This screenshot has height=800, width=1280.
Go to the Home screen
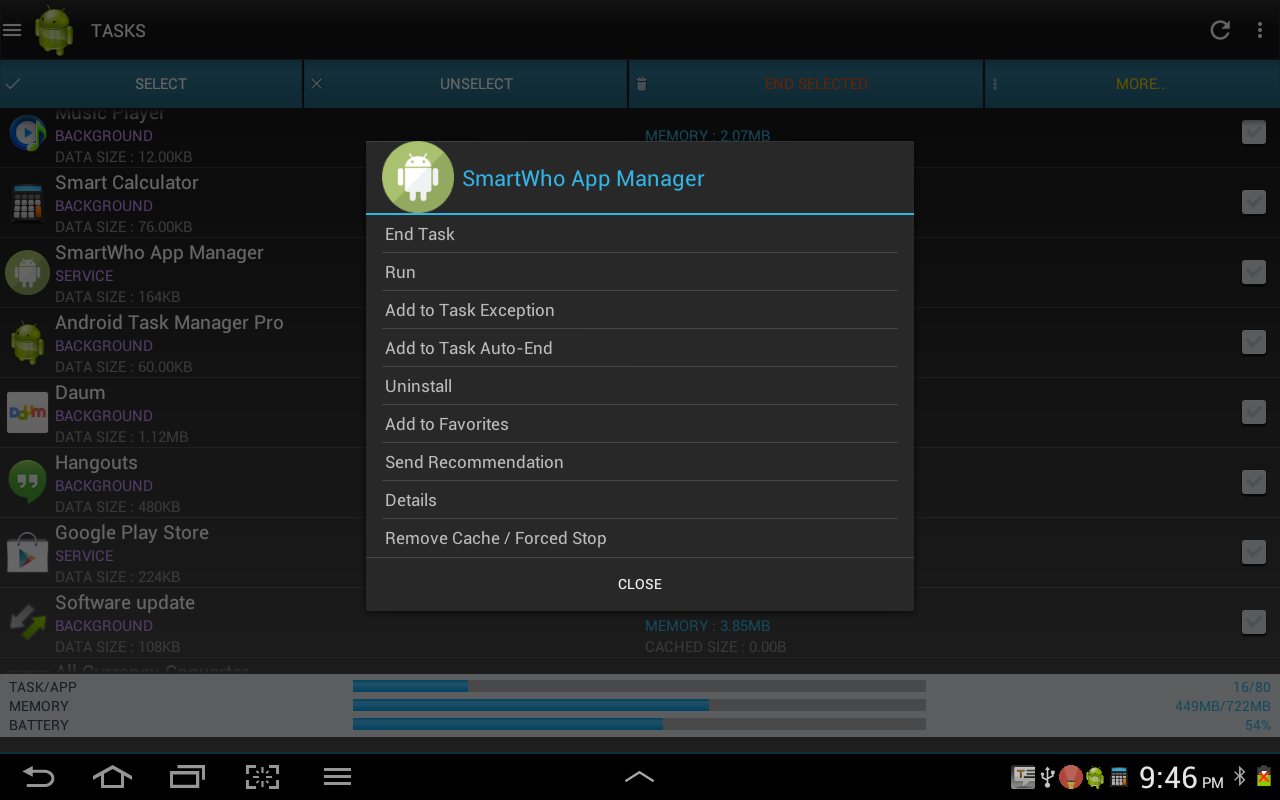[112, 776]
